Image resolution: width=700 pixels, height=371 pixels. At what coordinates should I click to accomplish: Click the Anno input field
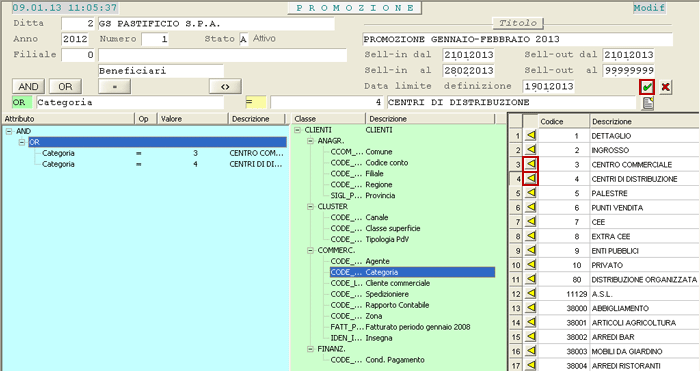[x=75, y=39]
